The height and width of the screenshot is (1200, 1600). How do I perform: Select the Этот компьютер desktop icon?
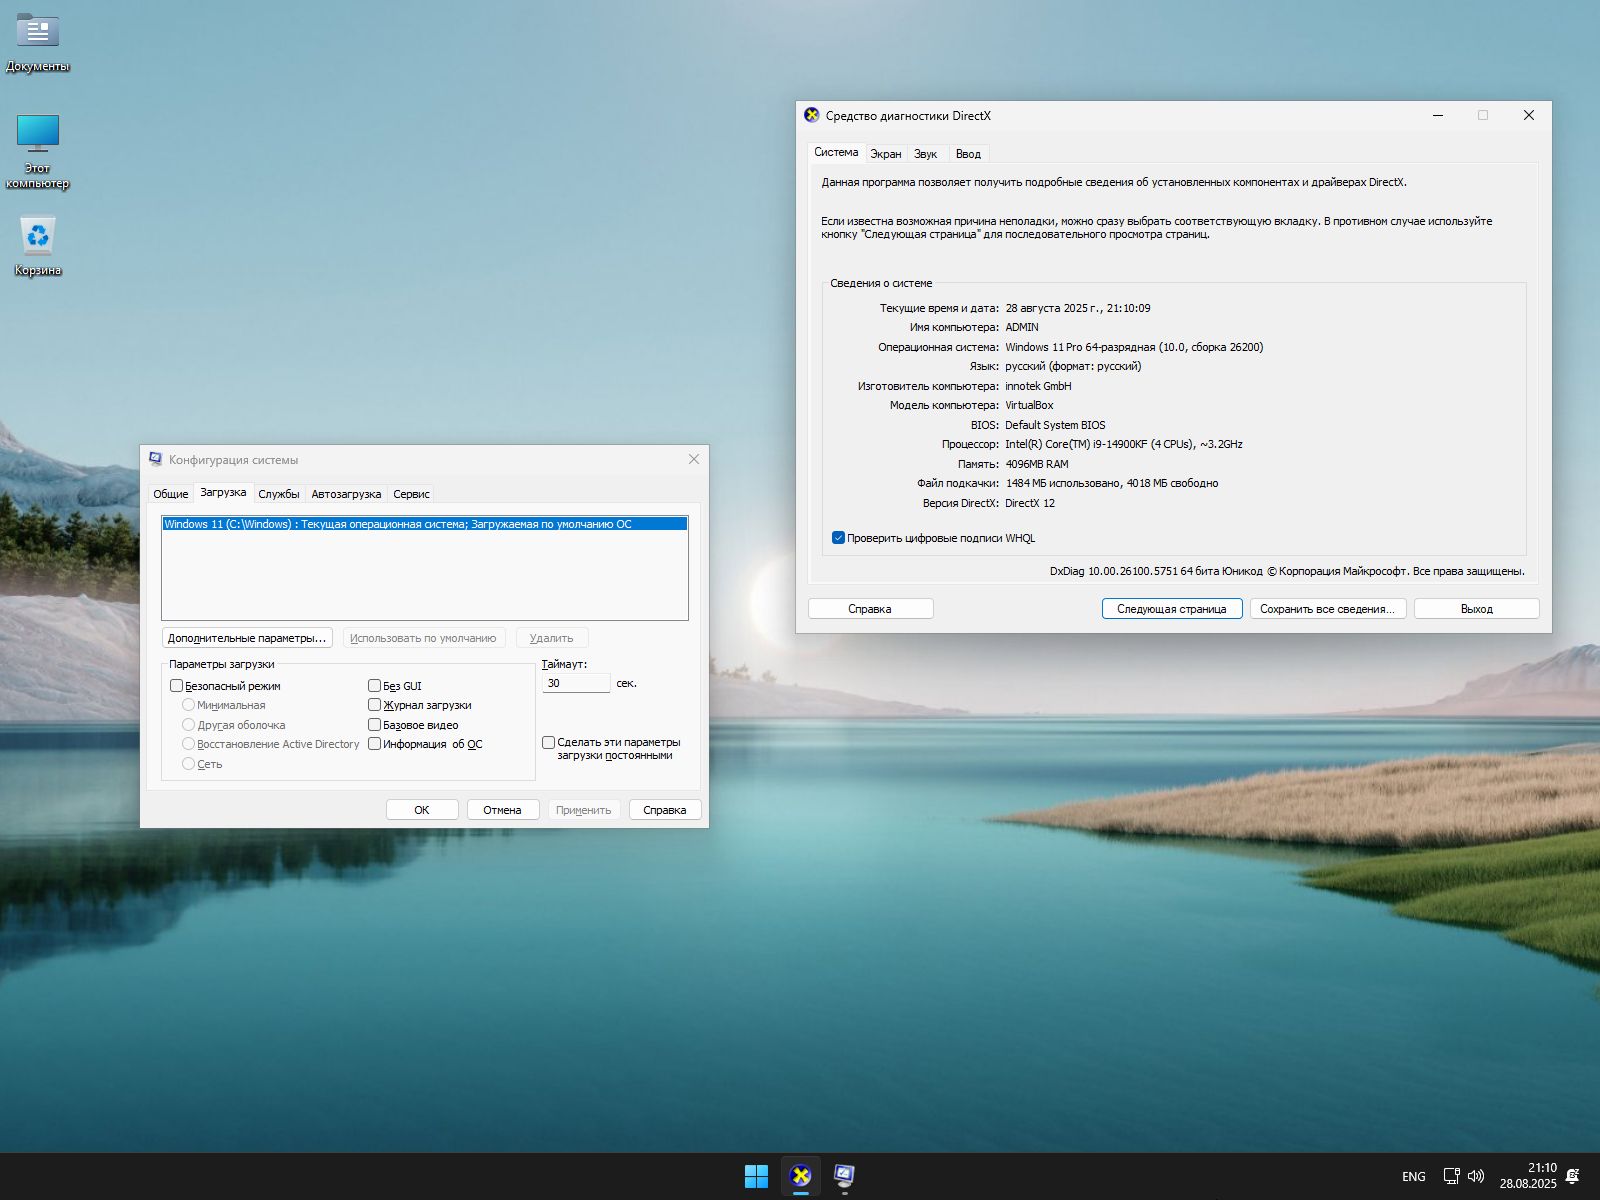(x=38, y=150)
